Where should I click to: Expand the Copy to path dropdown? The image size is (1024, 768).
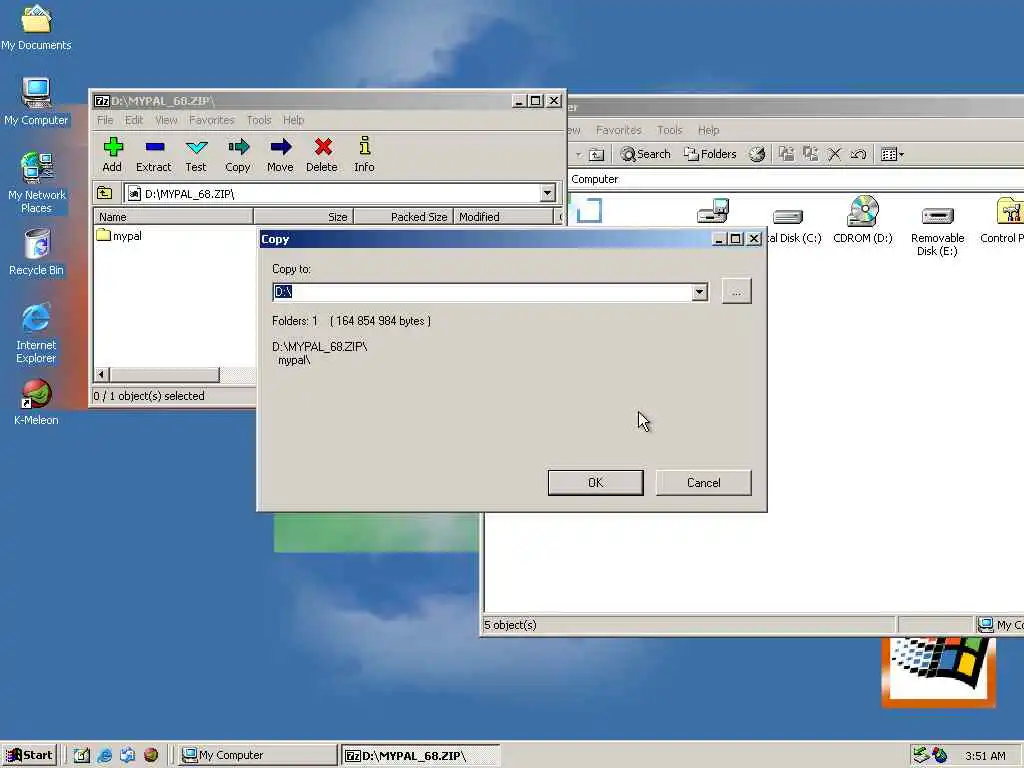pos(699,291)
